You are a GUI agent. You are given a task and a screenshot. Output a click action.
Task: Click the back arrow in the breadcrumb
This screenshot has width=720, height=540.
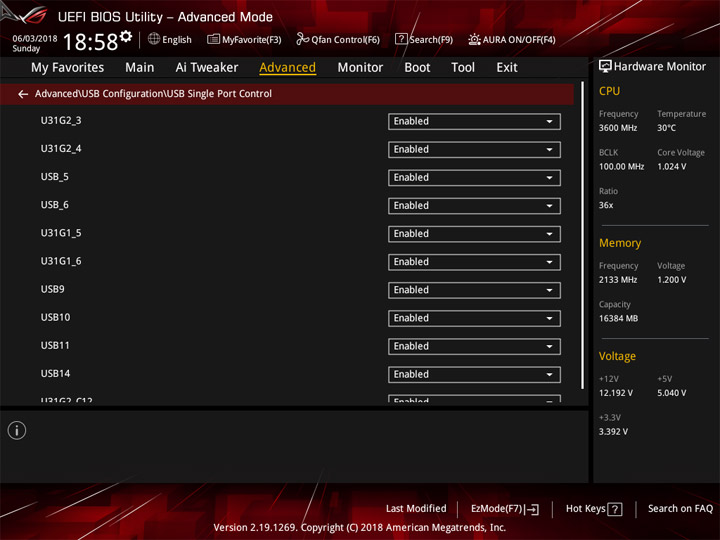[x=23, y=94]
